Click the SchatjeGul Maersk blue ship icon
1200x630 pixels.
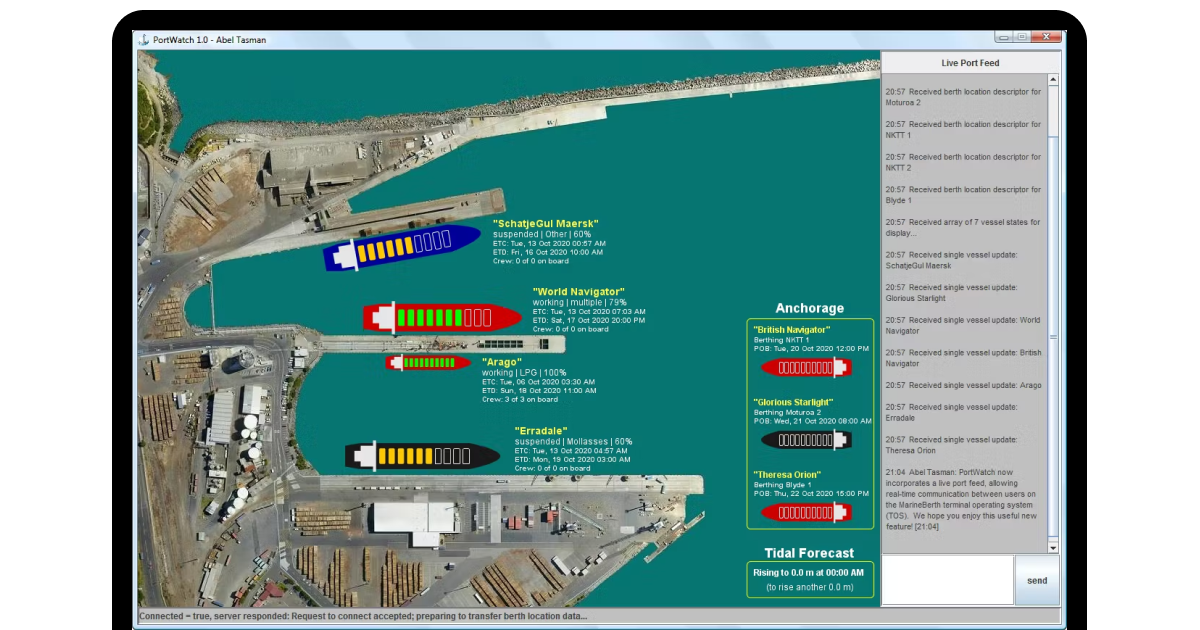(402, 247)
